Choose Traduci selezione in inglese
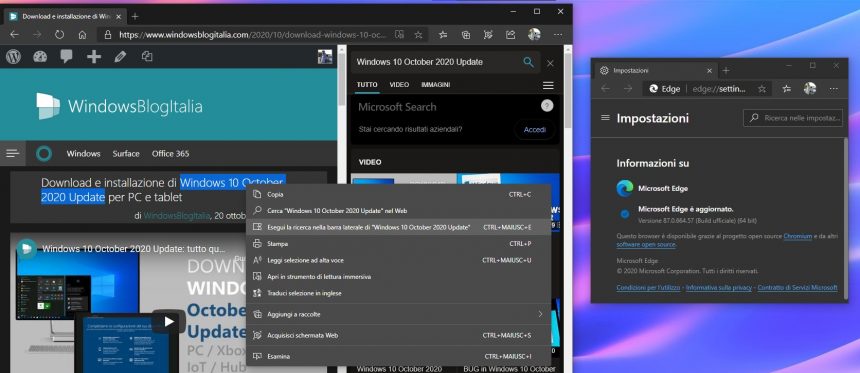This screenshot has width=860, height=373. point(398,293)
